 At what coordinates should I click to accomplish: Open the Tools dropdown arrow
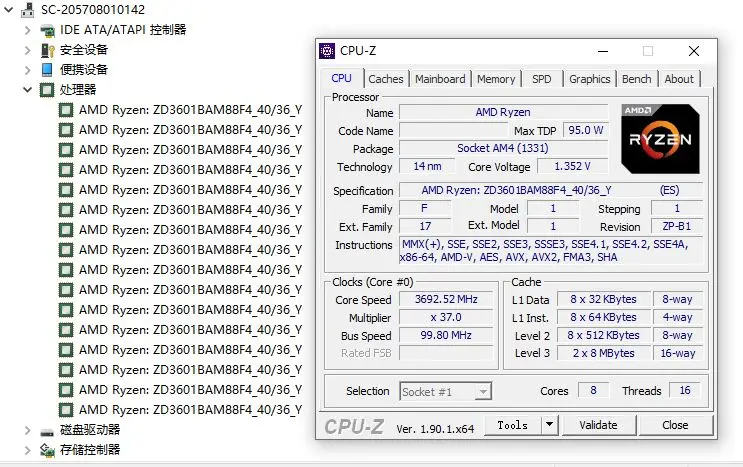(549, 424)
